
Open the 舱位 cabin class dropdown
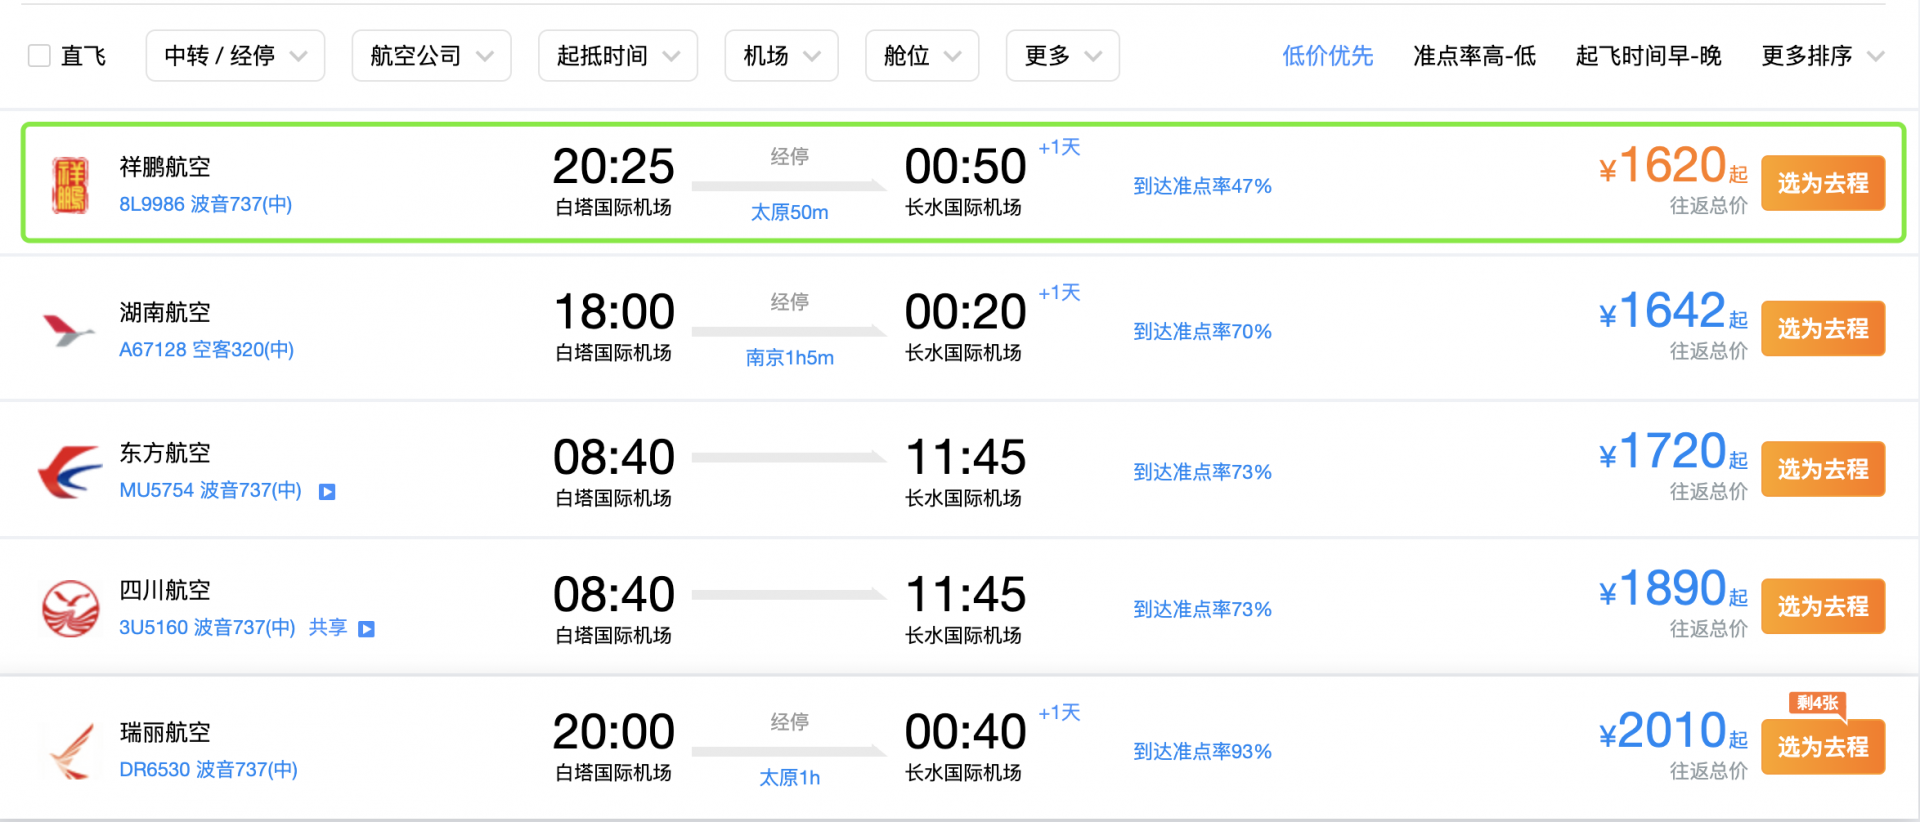pos(921,56)
